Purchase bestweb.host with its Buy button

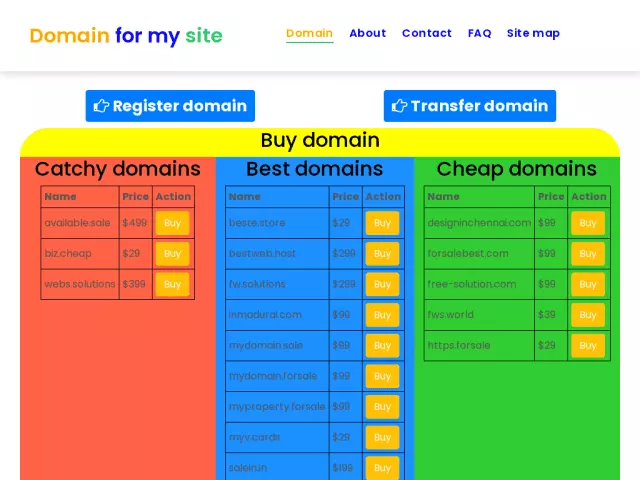pyautogui.click(x=382, y=254)
